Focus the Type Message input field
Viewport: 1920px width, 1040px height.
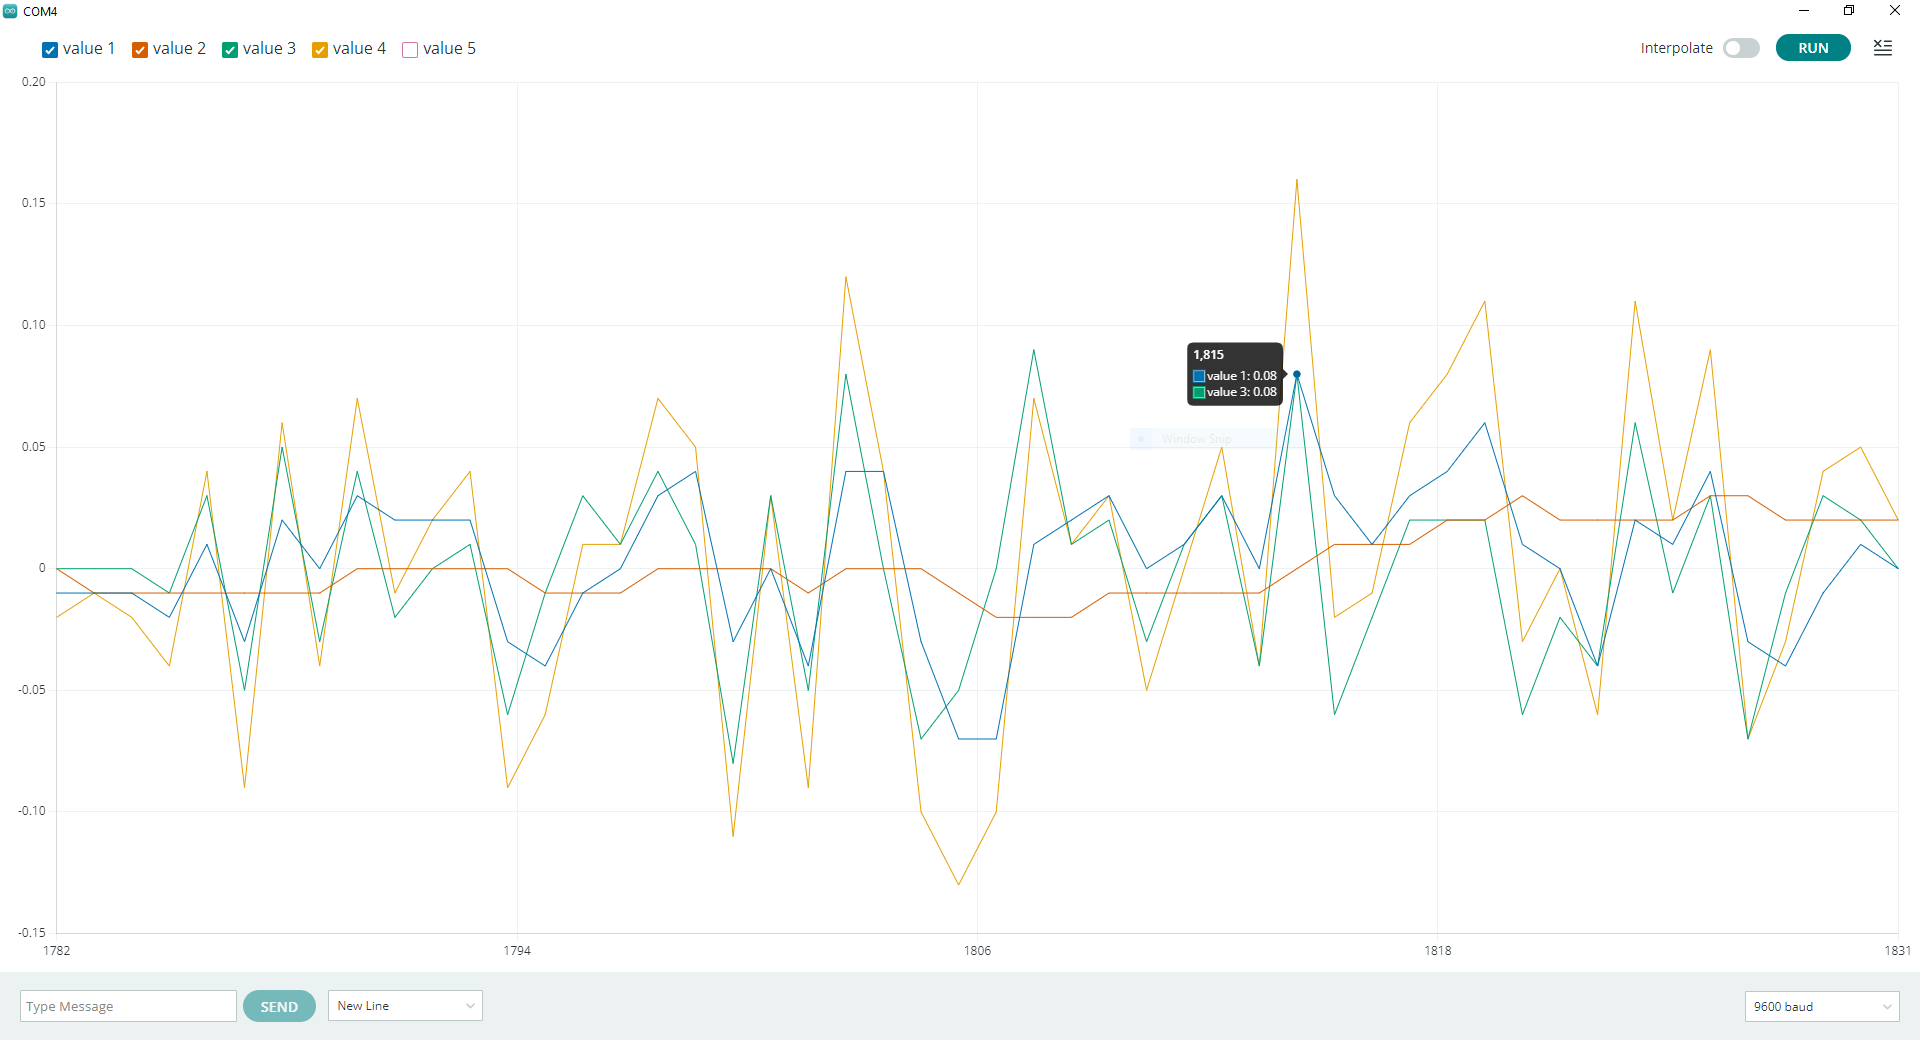pyautogui.click(x=128, y=1007)
